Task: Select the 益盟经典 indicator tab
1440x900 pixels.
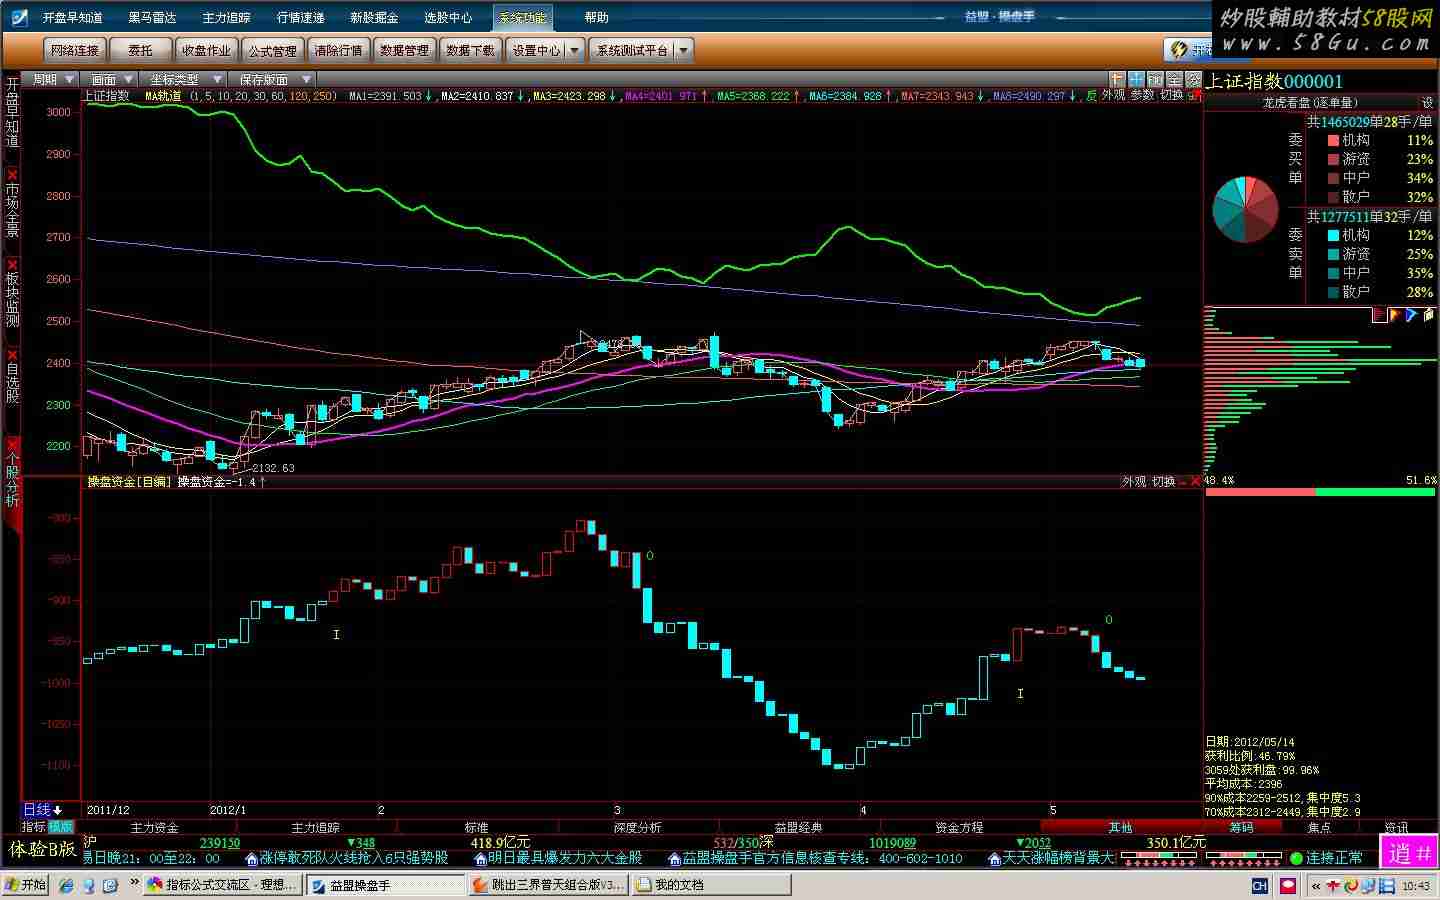Action: [799, 828]
